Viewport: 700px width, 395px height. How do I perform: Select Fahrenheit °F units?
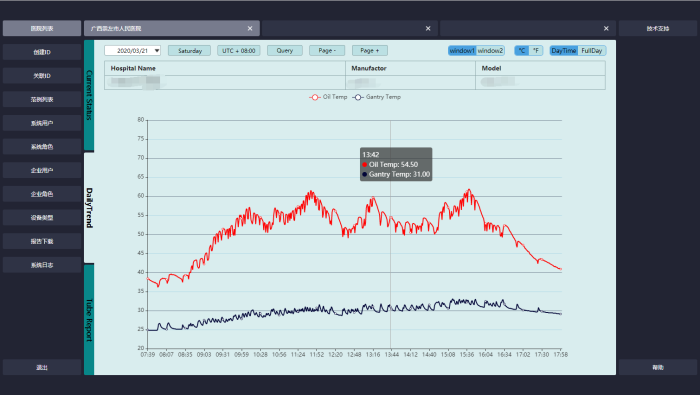[536, 51]
